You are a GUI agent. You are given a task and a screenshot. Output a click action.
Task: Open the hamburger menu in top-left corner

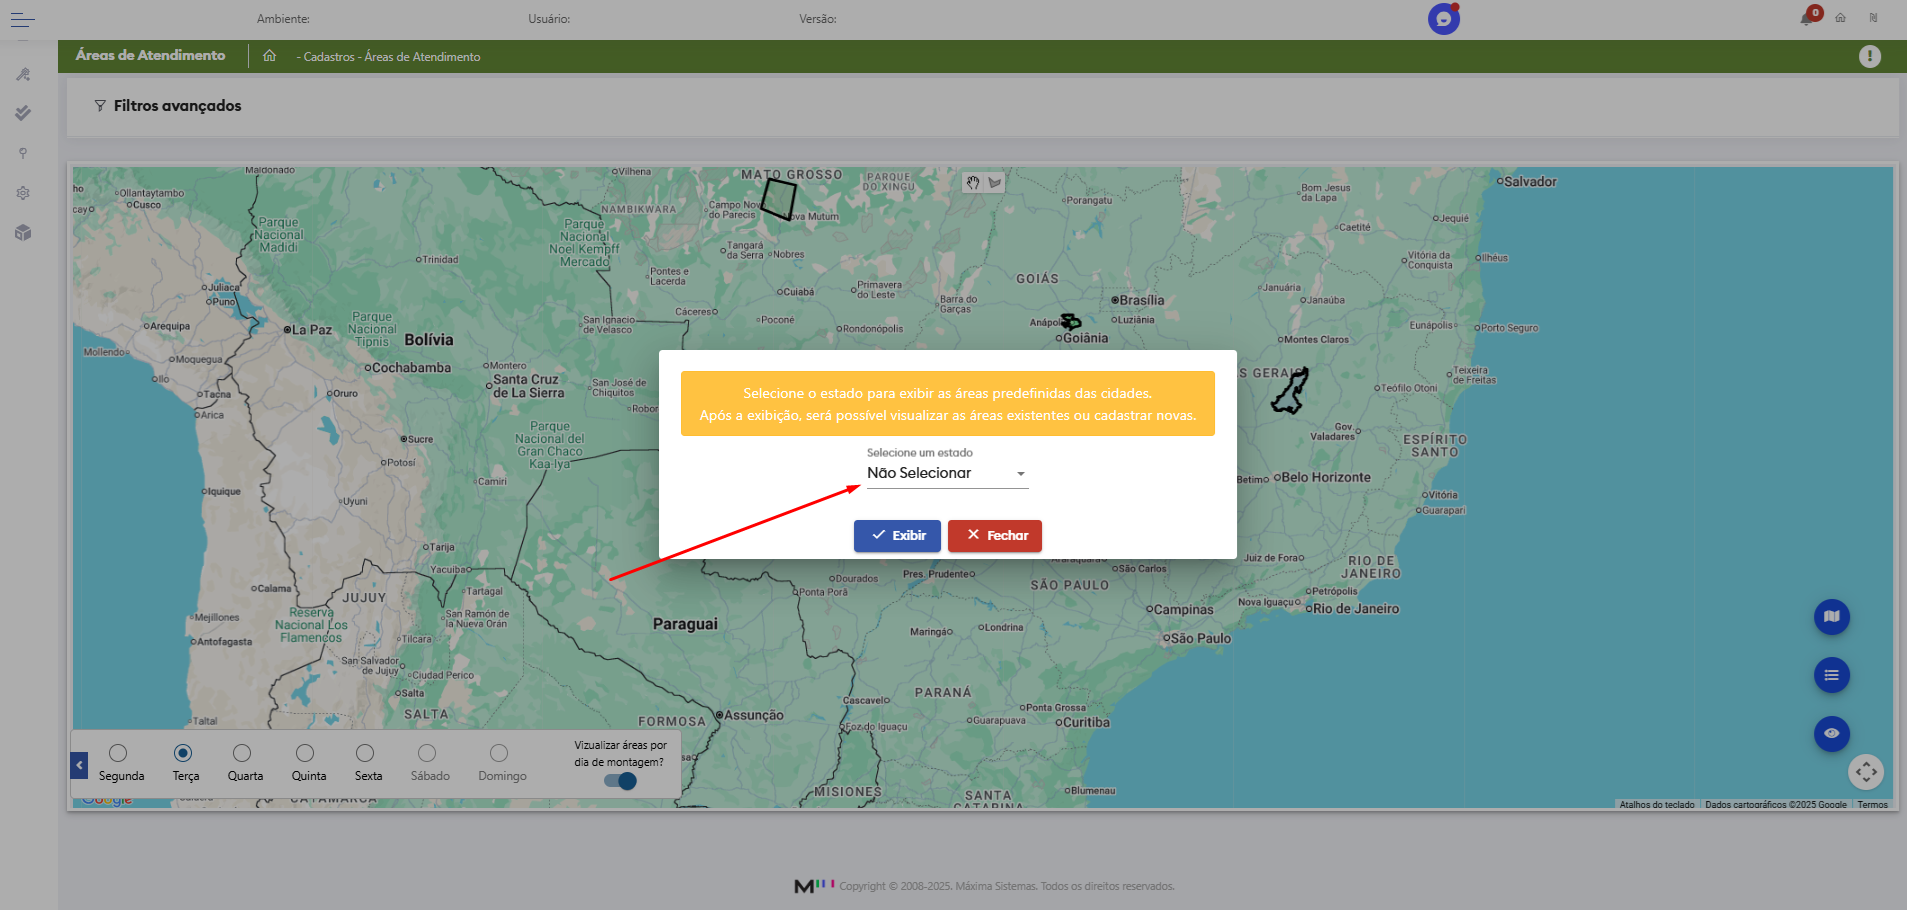coord(22,19)
